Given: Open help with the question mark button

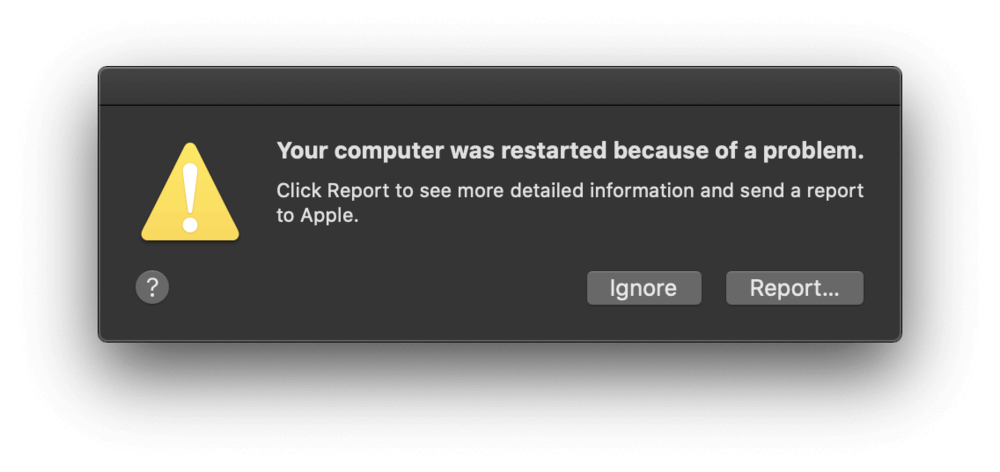Looking at the screenshot, I should tap(152, 288).
